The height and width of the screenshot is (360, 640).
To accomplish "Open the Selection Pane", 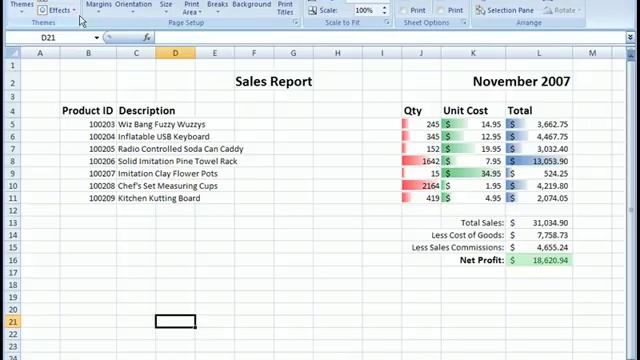I will (x=504, y=10).
